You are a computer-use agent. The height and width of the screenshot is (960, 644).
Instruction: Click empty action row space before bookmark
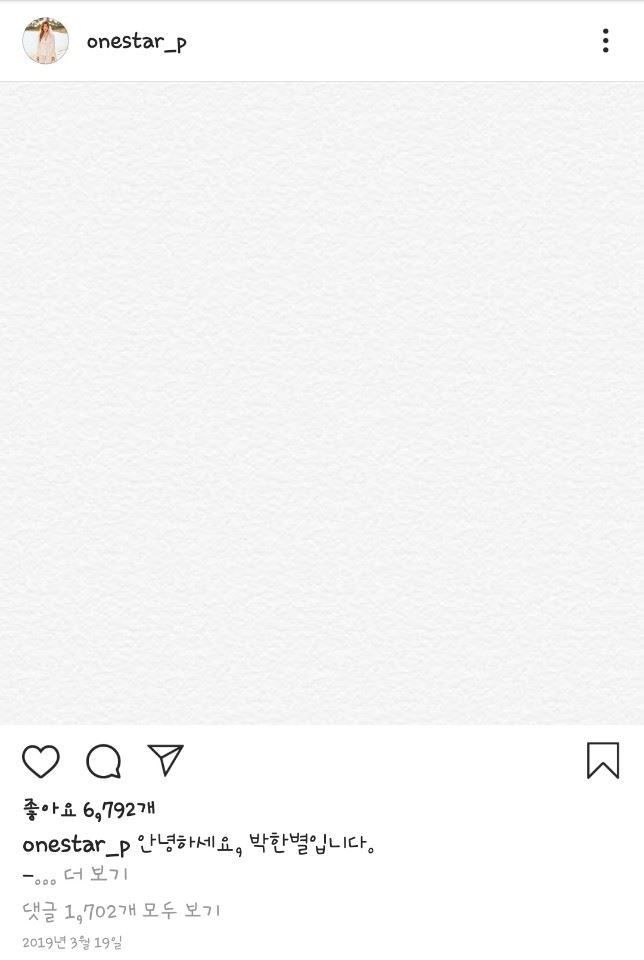(x=380, y=762)
